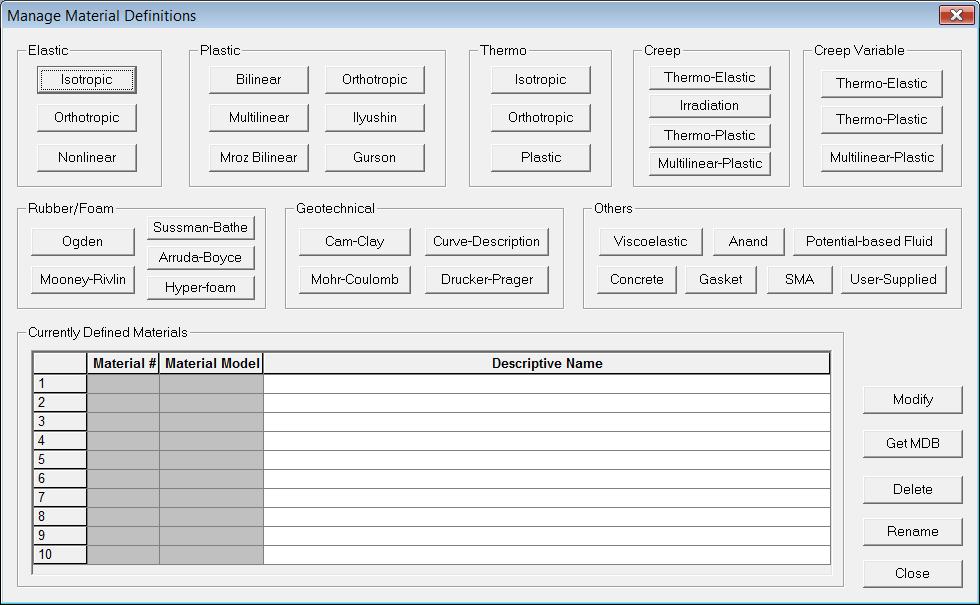
Task: Click the Viscoelastic button
Action: coord(650,242)
